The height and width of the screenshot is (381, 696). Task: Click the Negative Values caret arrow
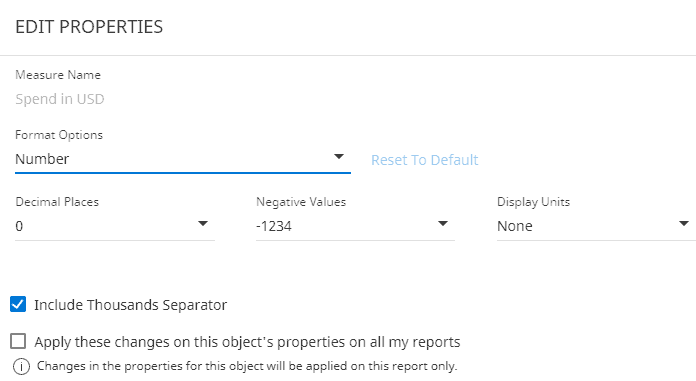pyautogui.click(x=443, y=224)
